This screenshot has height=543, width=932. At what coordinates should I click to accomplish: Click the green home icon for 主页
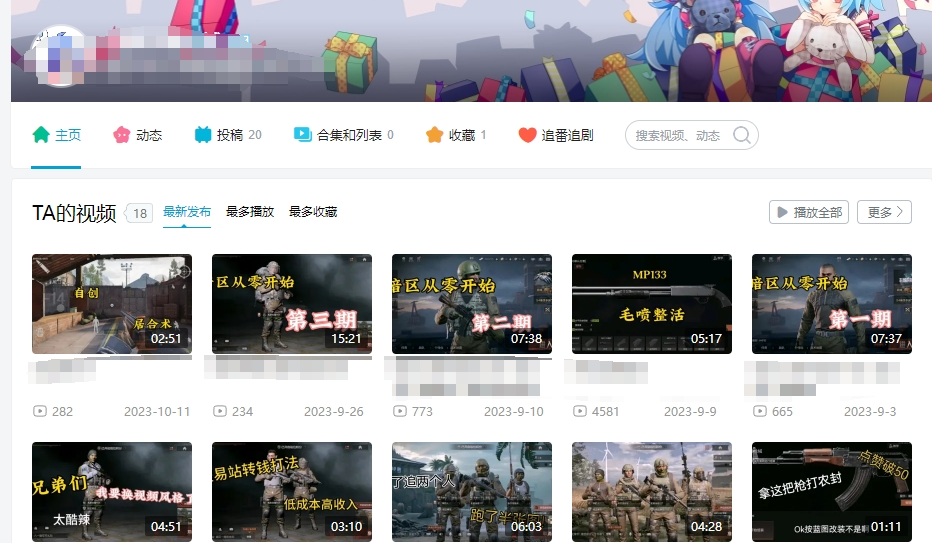tap(41, 135)
